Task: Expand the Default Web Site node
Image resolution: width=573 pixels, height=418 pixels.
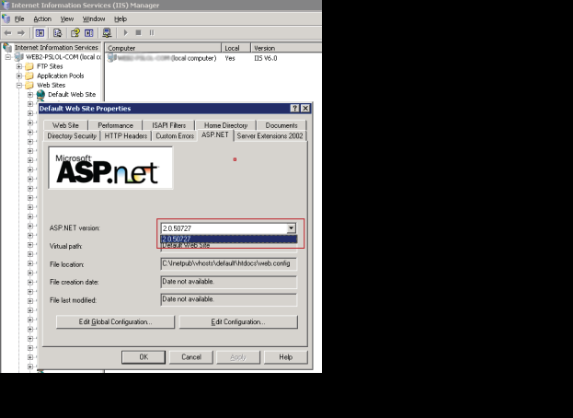Action: [30, 95]
